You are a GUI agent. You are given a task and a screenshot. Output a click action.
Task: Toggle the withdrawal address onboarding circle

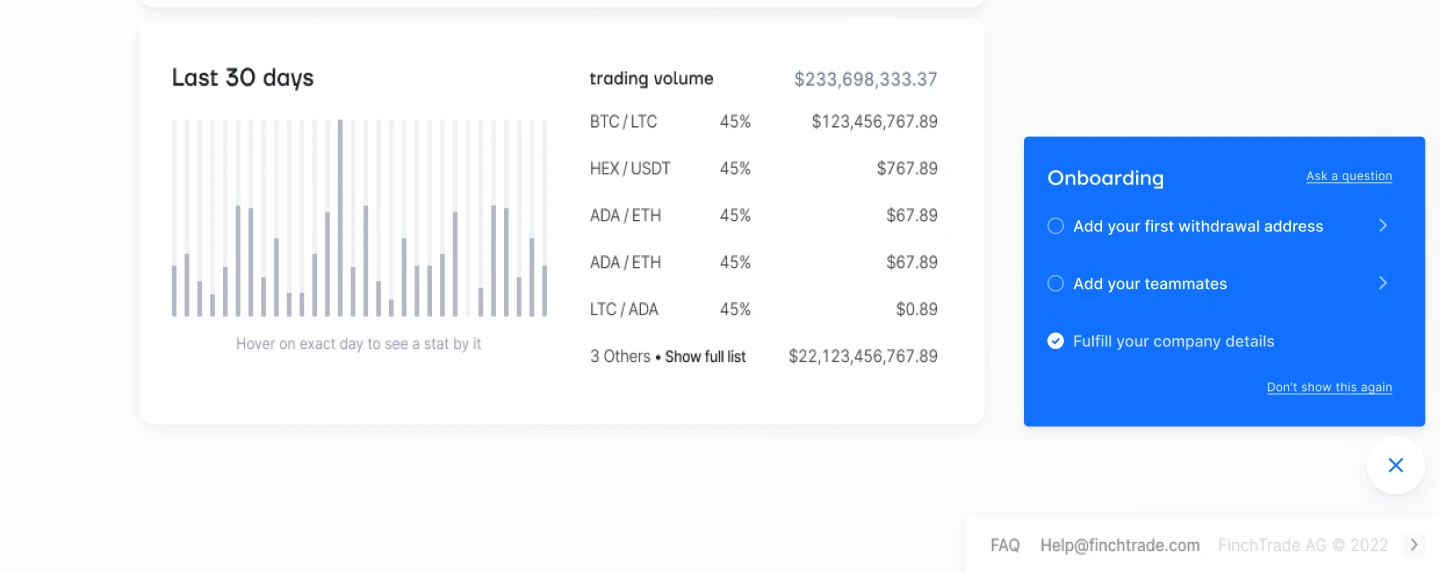pyautogui.click(x=1055, y=226)
